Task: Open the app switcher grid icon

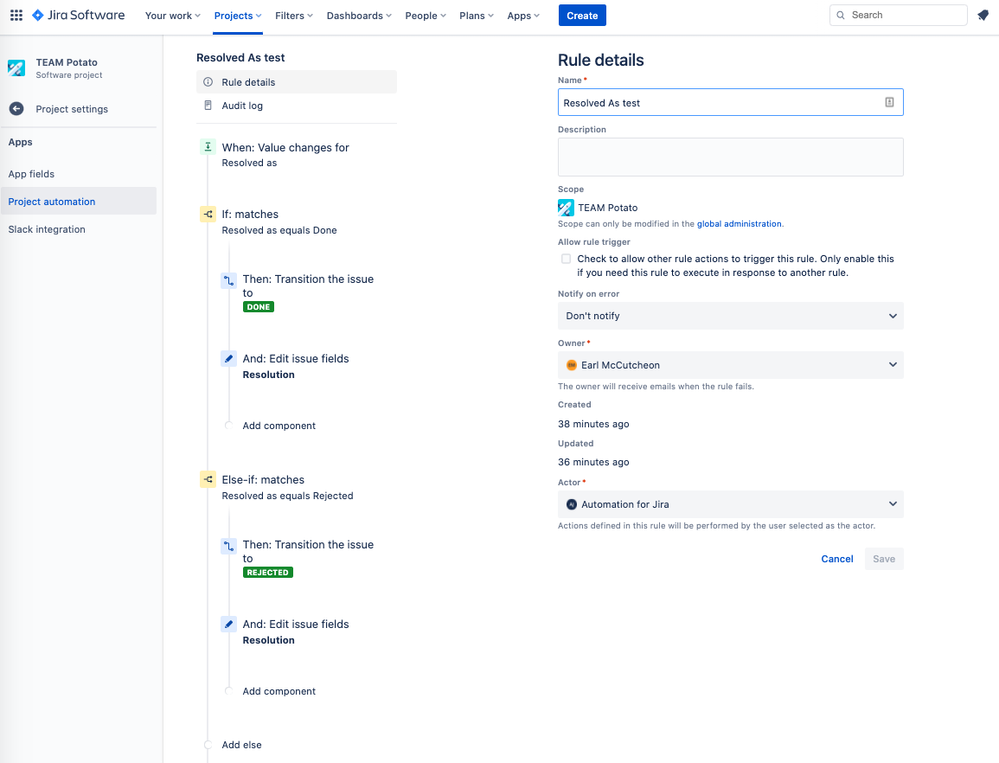Action: (x=17, y=15)
